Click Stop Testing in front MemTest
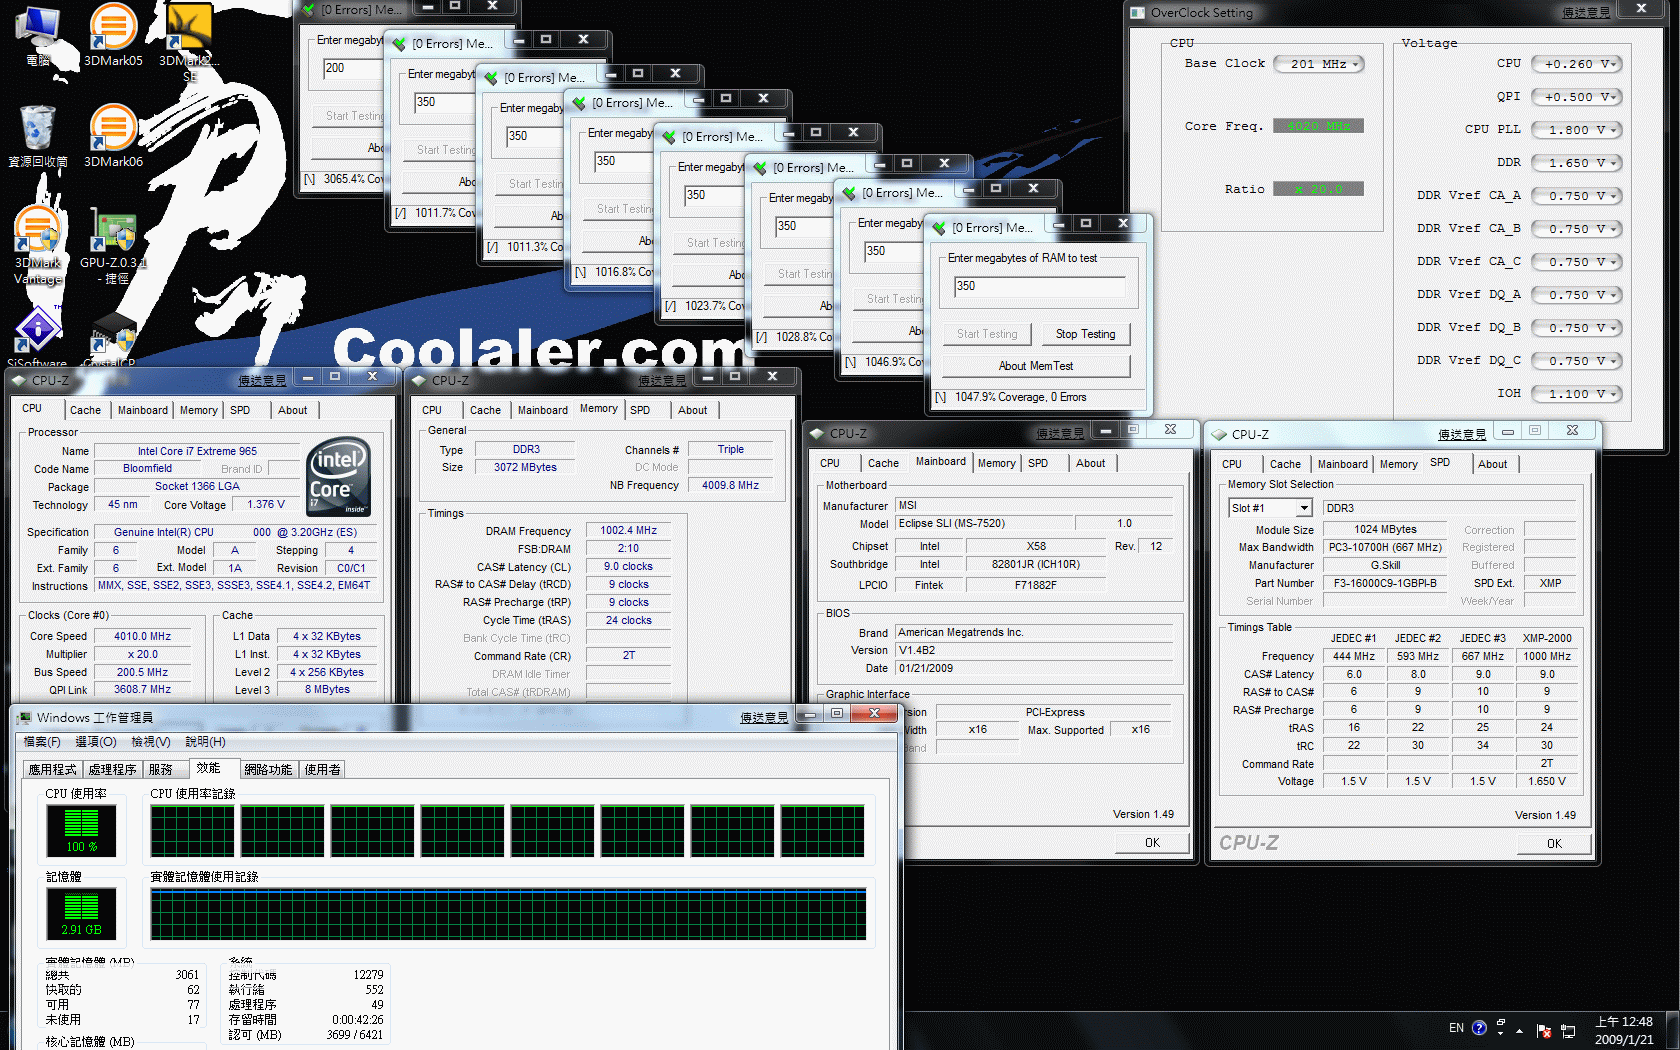1680x1050 pixels. click(x=1085, y=335)
